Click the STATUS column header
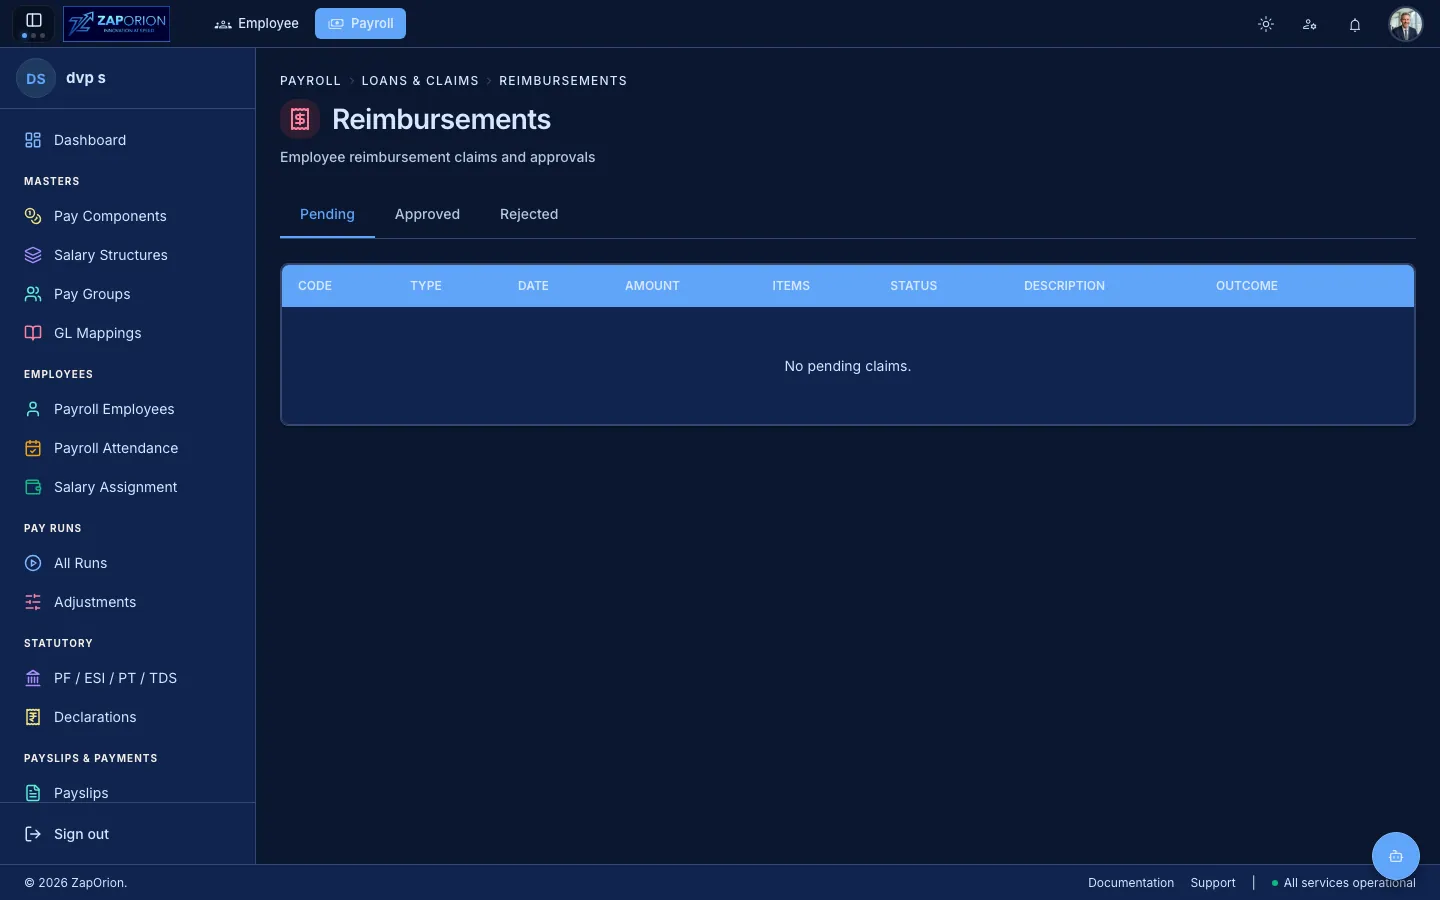 (914, 286)
